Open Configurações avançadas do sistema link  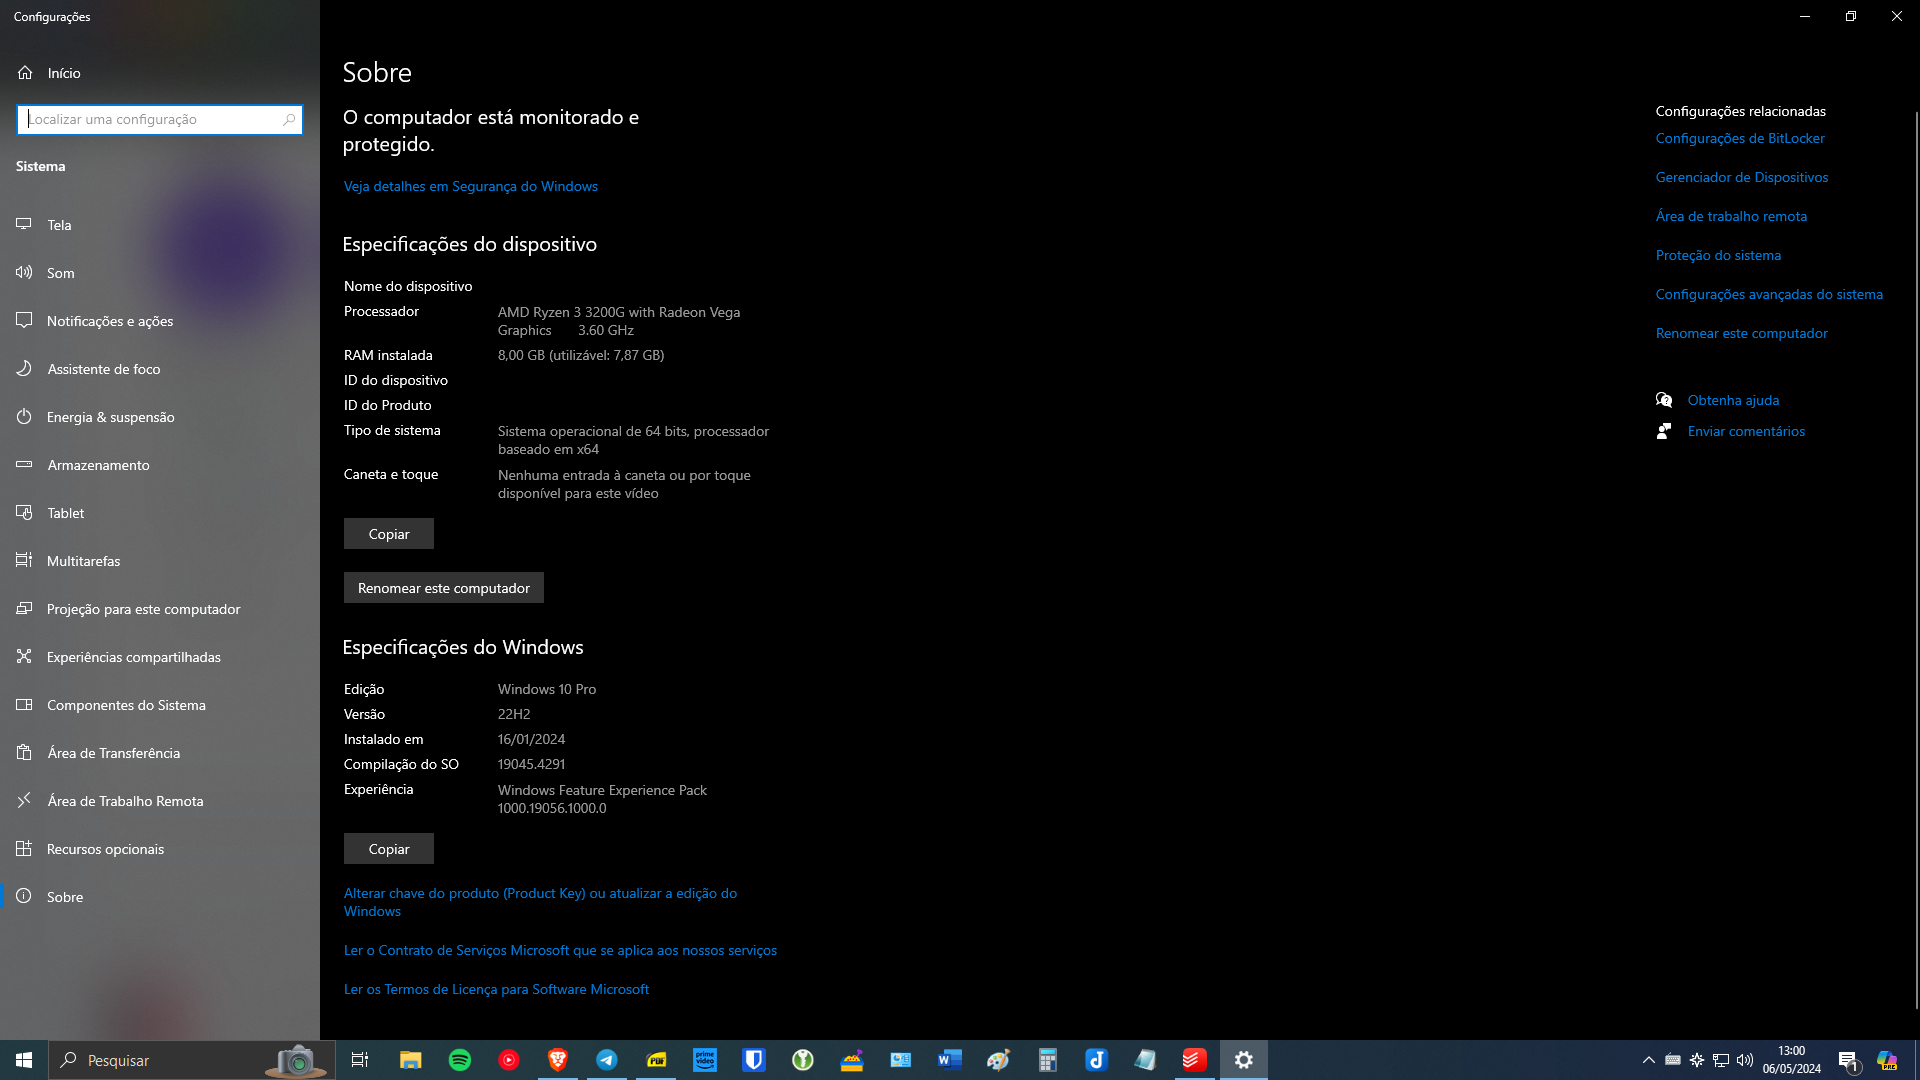[1769, 294]
